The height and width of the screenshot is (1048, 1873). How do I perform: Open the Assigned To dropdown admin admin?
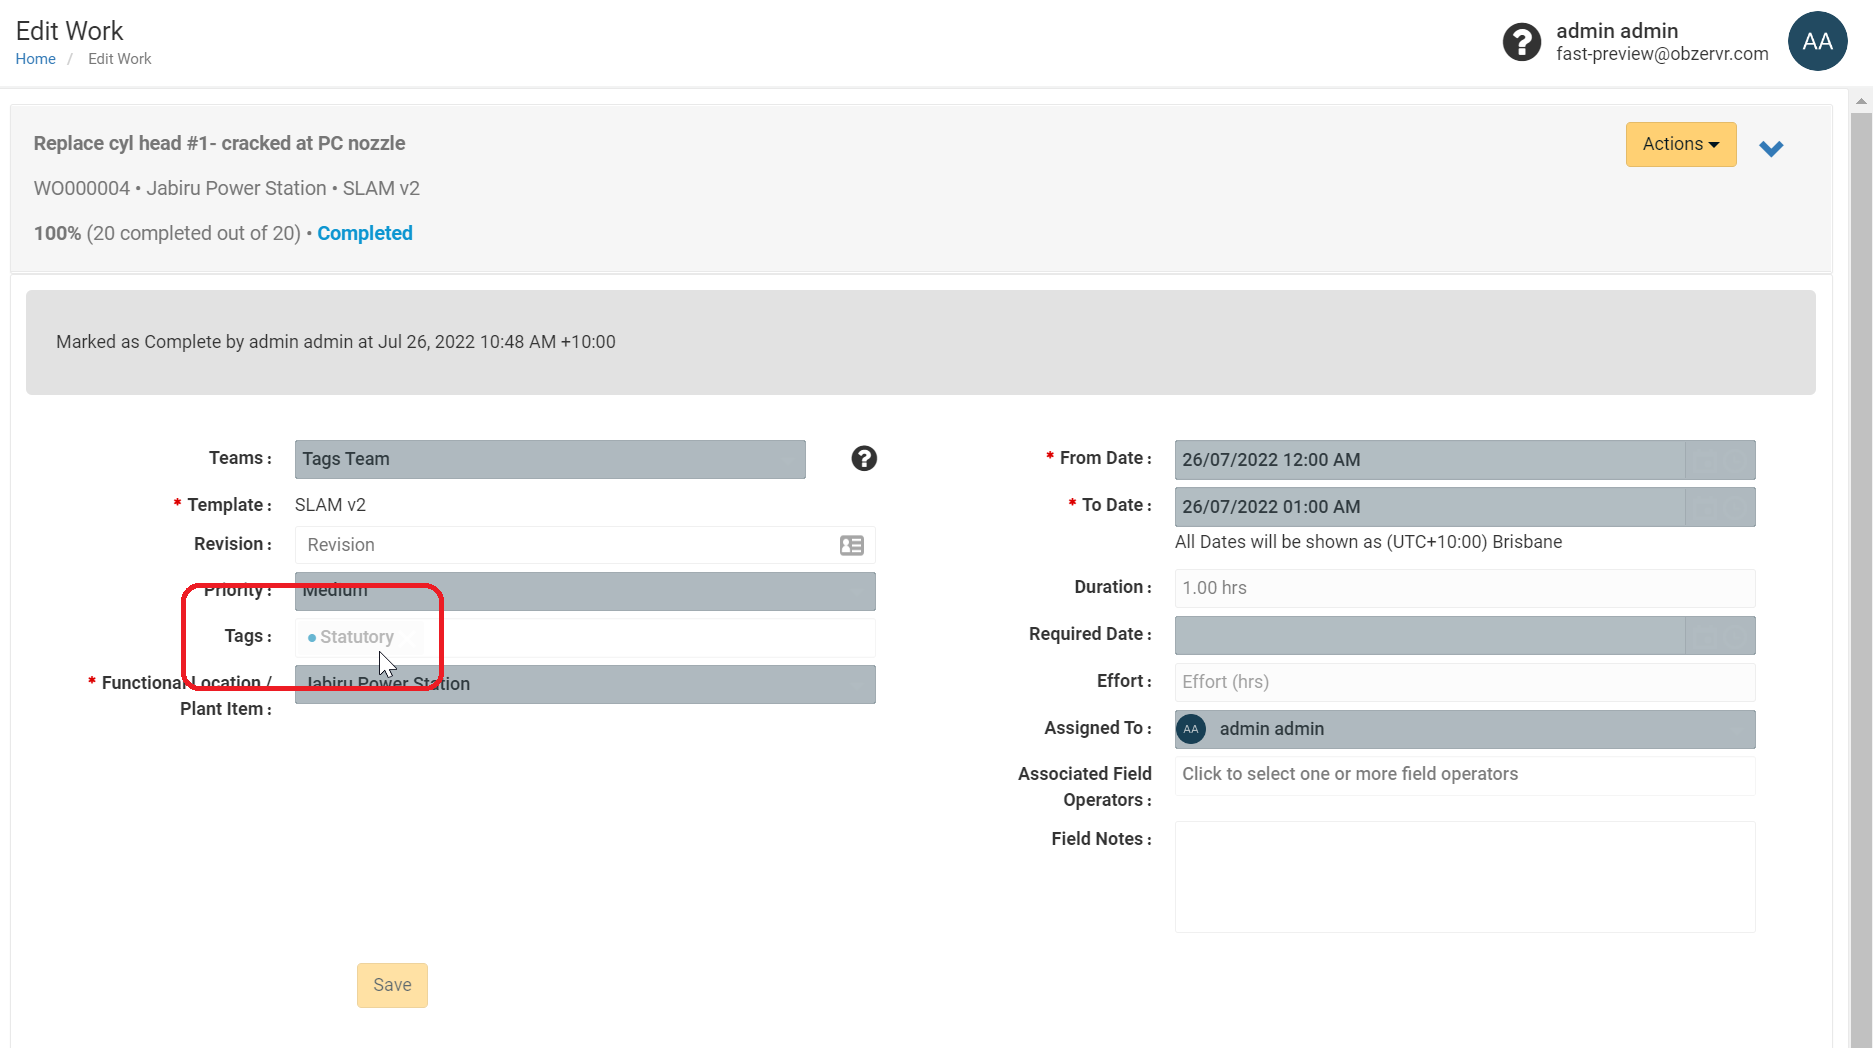click(1465, 729)
